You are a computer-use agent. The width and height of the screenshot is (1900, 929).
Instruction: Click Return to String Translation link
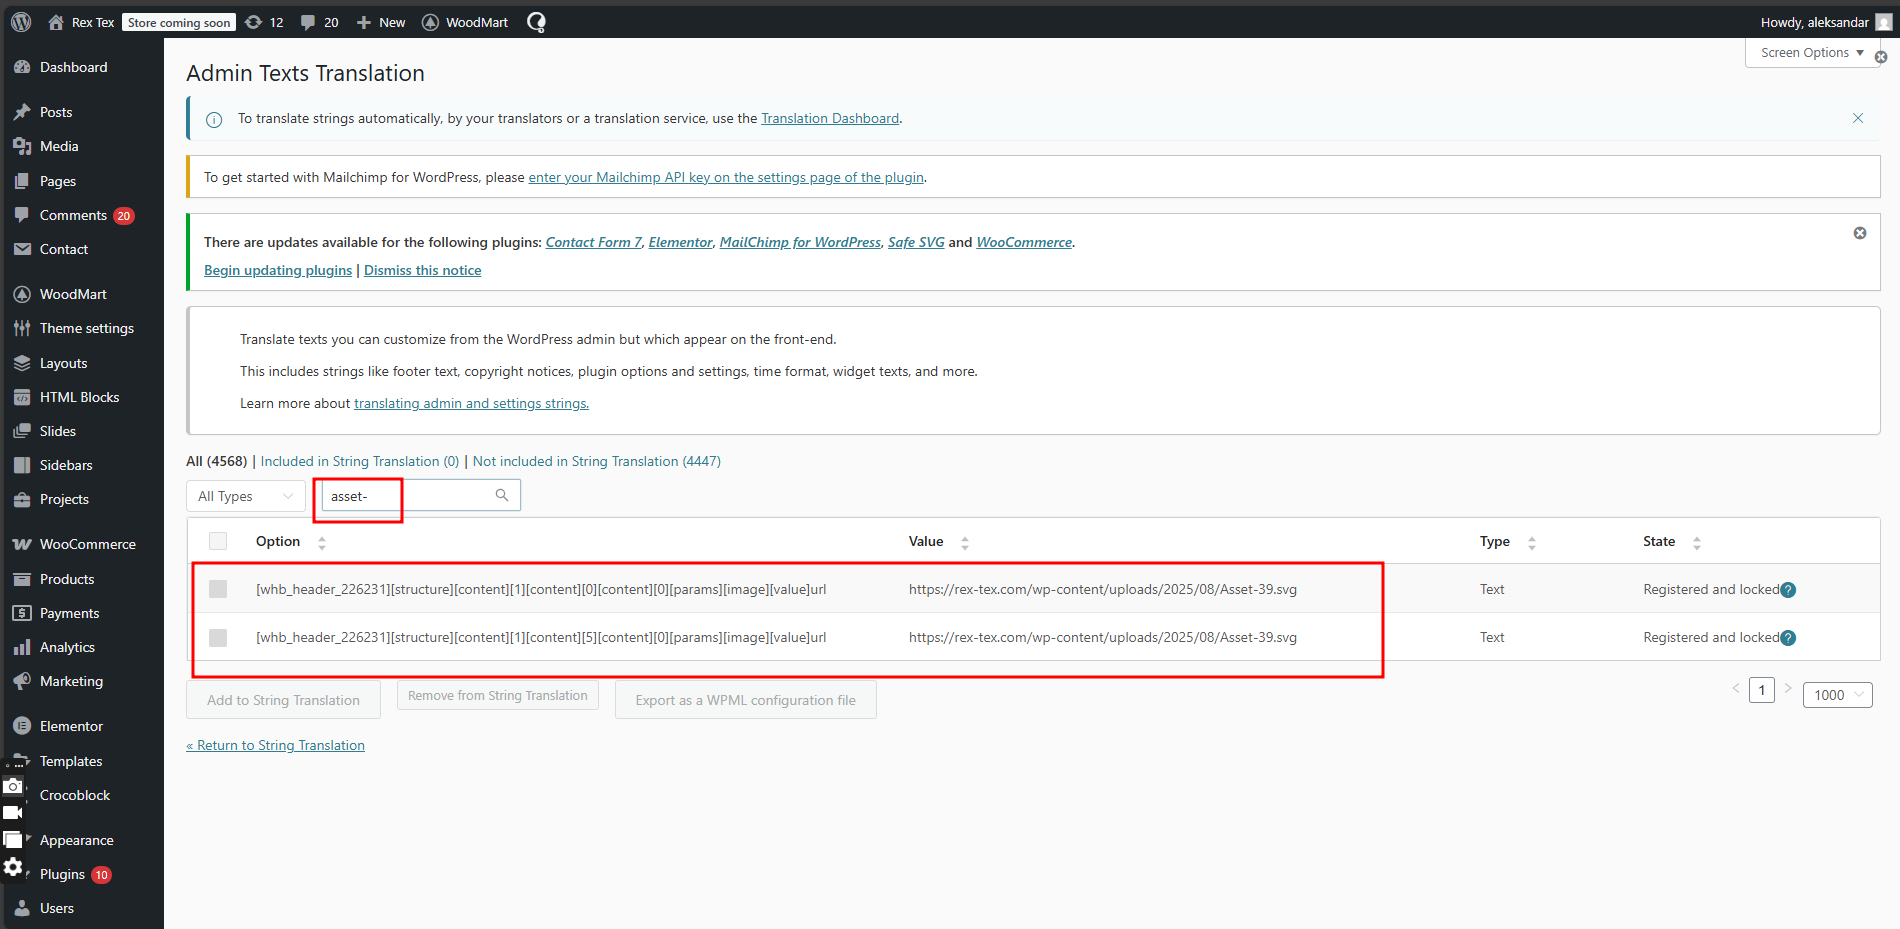[275, 745]
